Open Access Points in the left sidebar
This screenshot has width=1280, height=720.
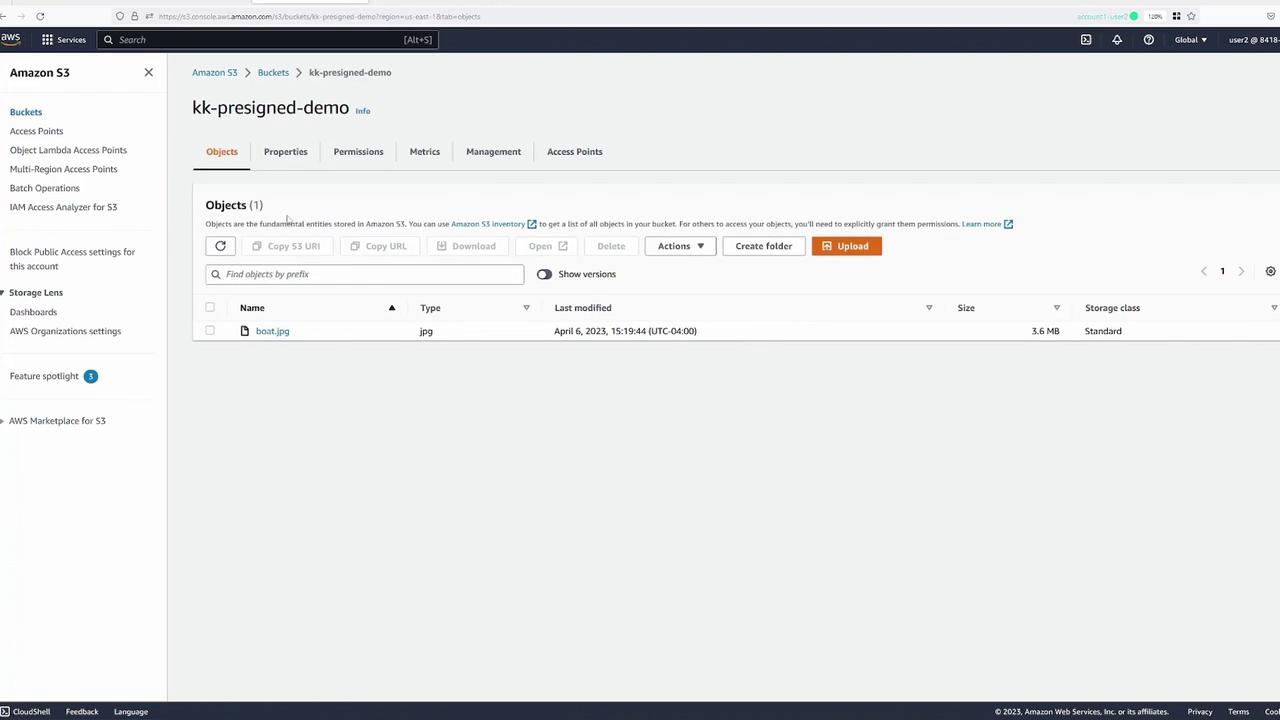pyautogui.click(x=36, y=131)
